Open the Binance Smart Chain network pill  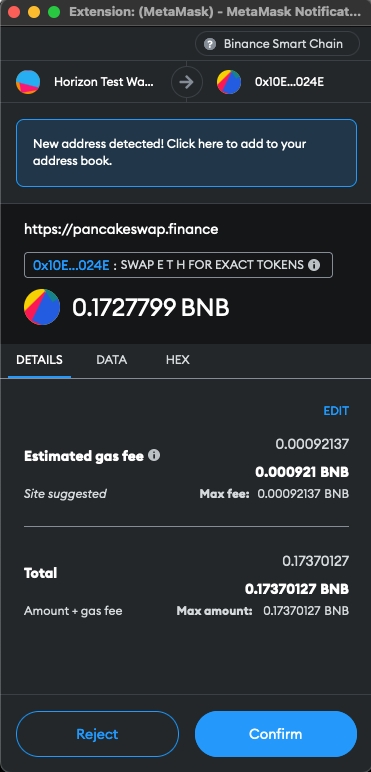(278, 44)
